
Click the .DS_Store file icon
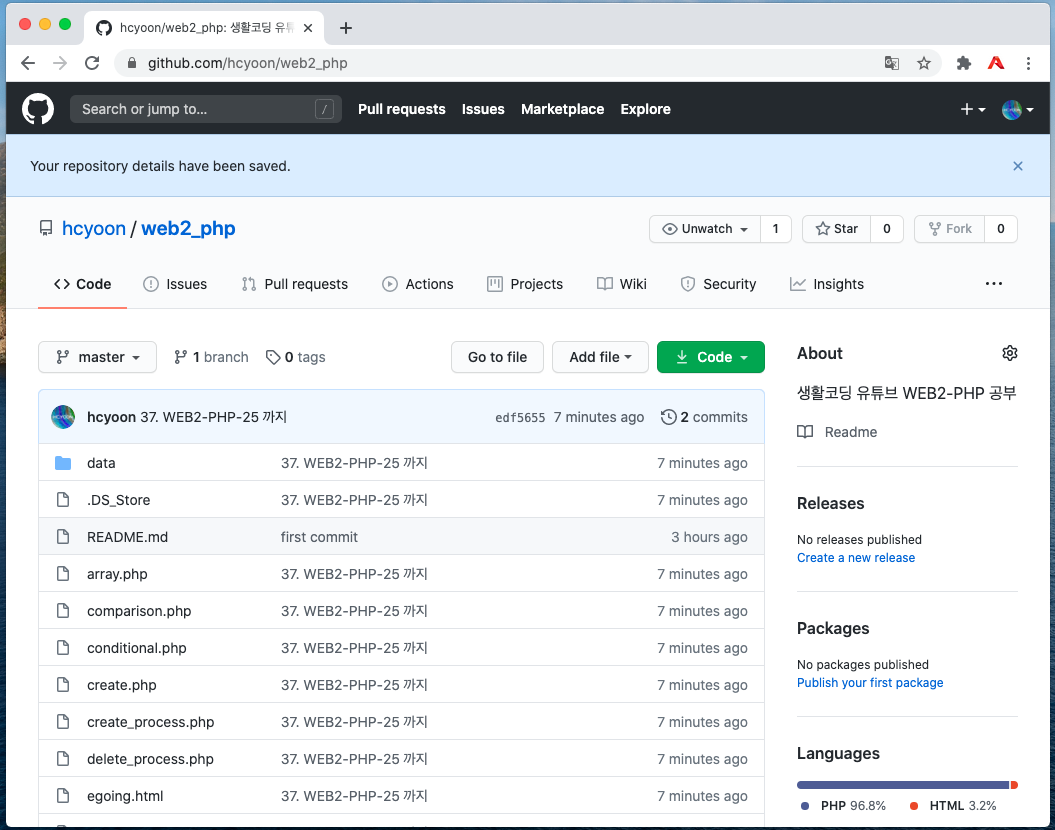pyautogui.click(x=63, y=500)
